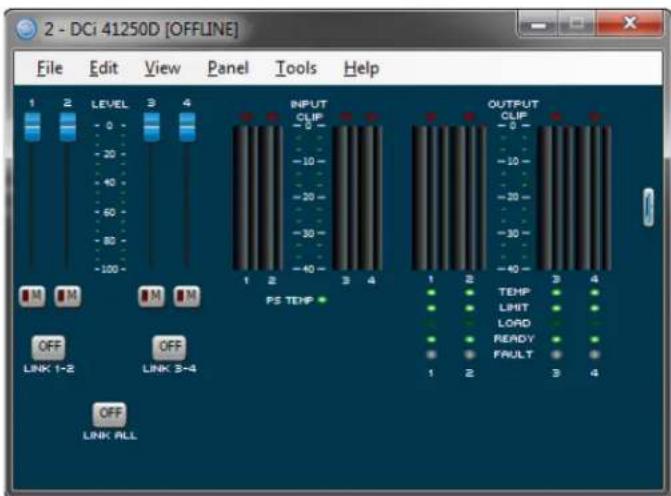
Task: Click the TEMP indicator for output 1
Action: click(431, 293)
